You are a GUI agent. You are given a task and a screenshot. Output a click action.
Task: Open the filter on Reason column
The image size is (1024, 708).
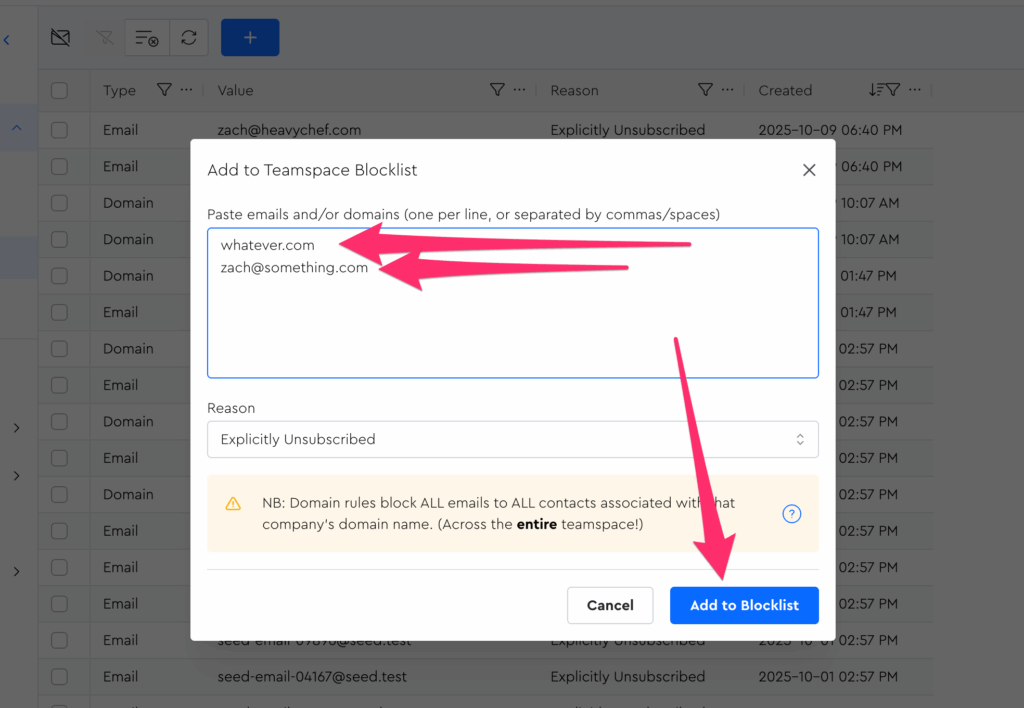tap(705, 90)
